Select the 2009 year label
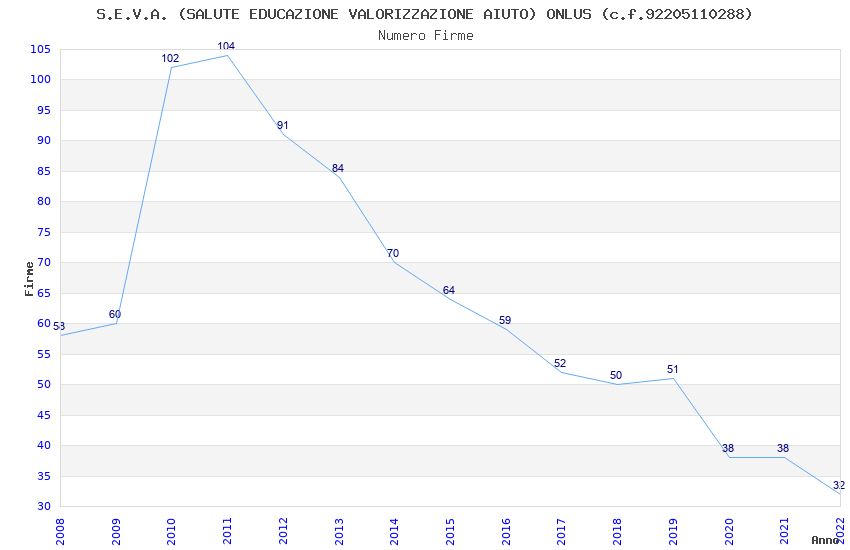Screen dimensions: 850x550 point(115,532)
